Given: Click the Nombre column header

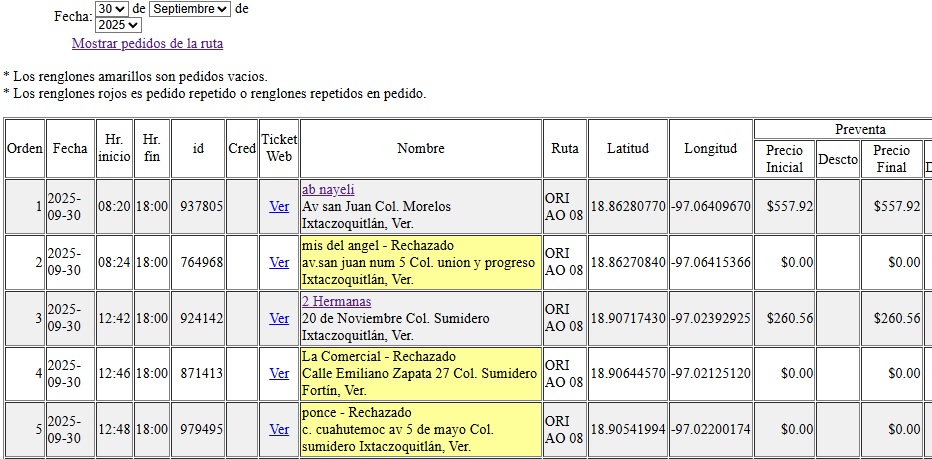Looking at the screenshot, I should point(420,149).
